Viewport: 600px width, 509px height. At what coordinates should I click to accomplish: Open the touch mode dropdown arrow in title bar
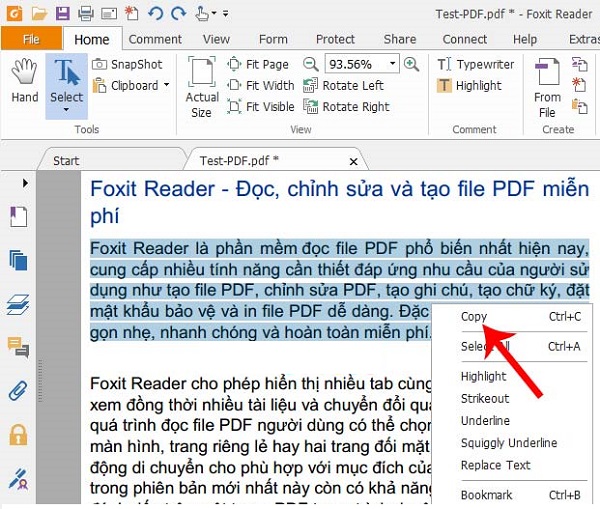click(214, 14)
